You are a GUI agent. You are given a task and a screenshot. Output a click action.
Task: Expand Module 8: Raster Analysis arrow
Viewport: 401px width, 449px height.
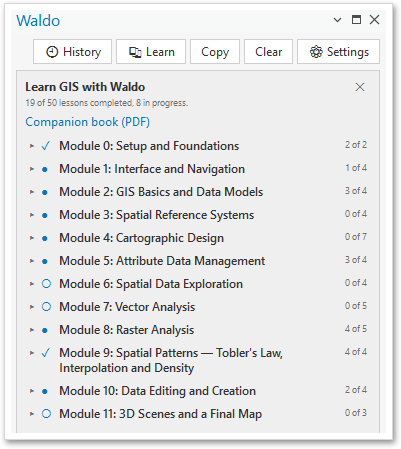click(32, 330)
